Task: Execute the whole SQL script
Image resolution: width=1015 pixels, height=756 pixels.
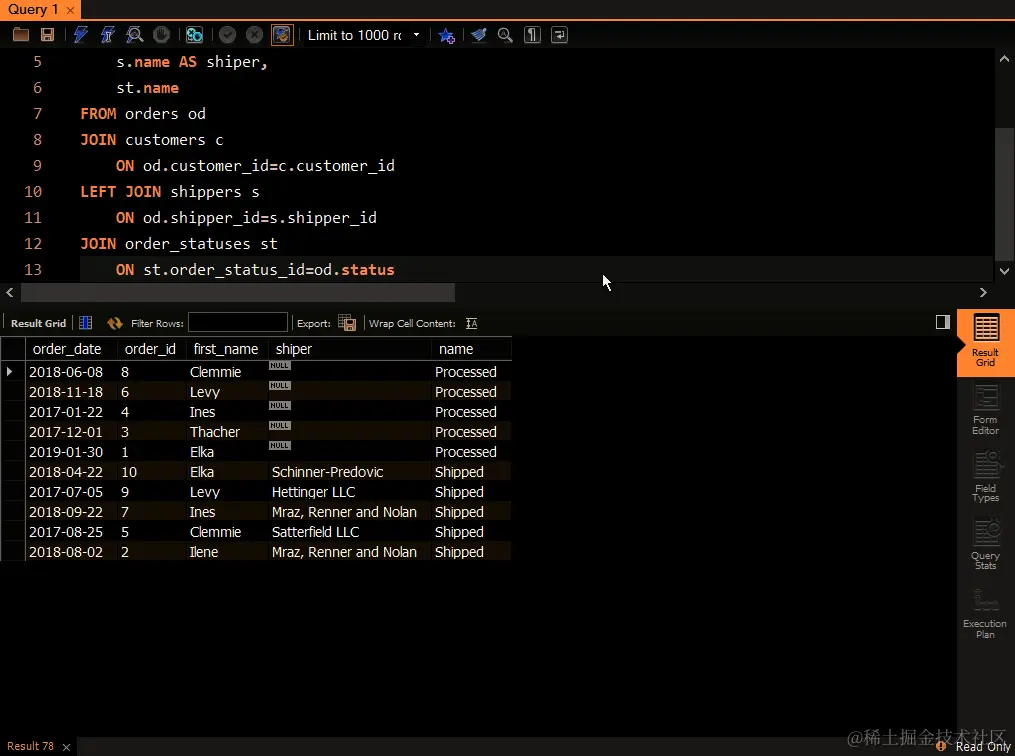Action: pyautogui.click(x=80, y=35)
